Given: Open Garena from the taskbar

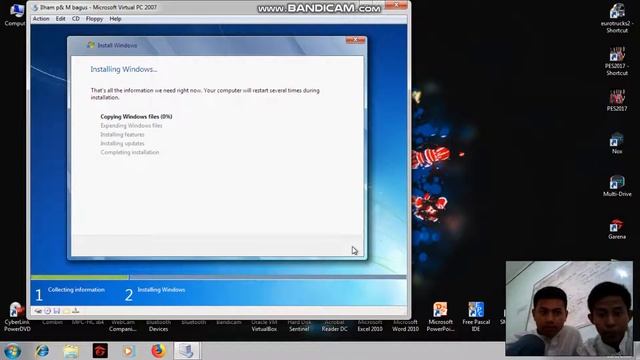Looking at the screenshot, I should [100, 351].
